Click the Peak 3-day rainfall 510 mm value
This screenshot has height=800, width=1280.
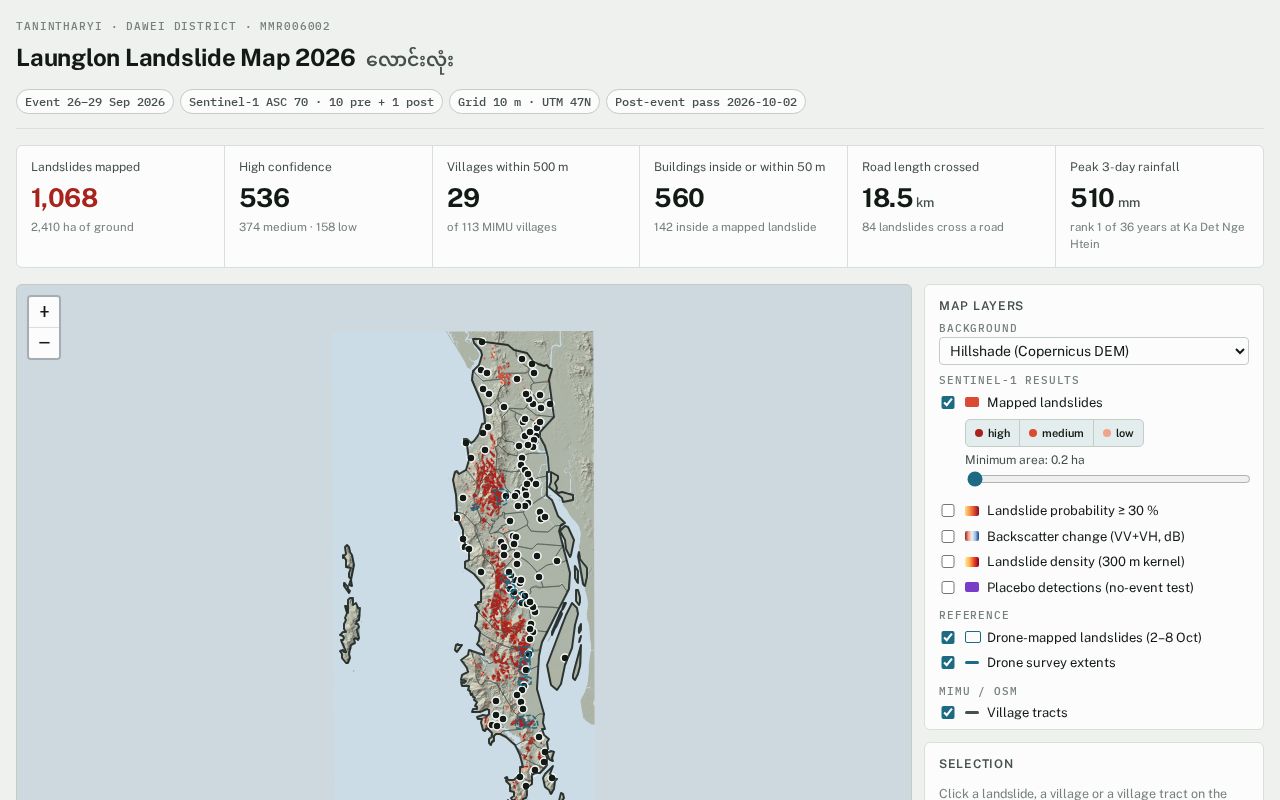[1105, 198]
